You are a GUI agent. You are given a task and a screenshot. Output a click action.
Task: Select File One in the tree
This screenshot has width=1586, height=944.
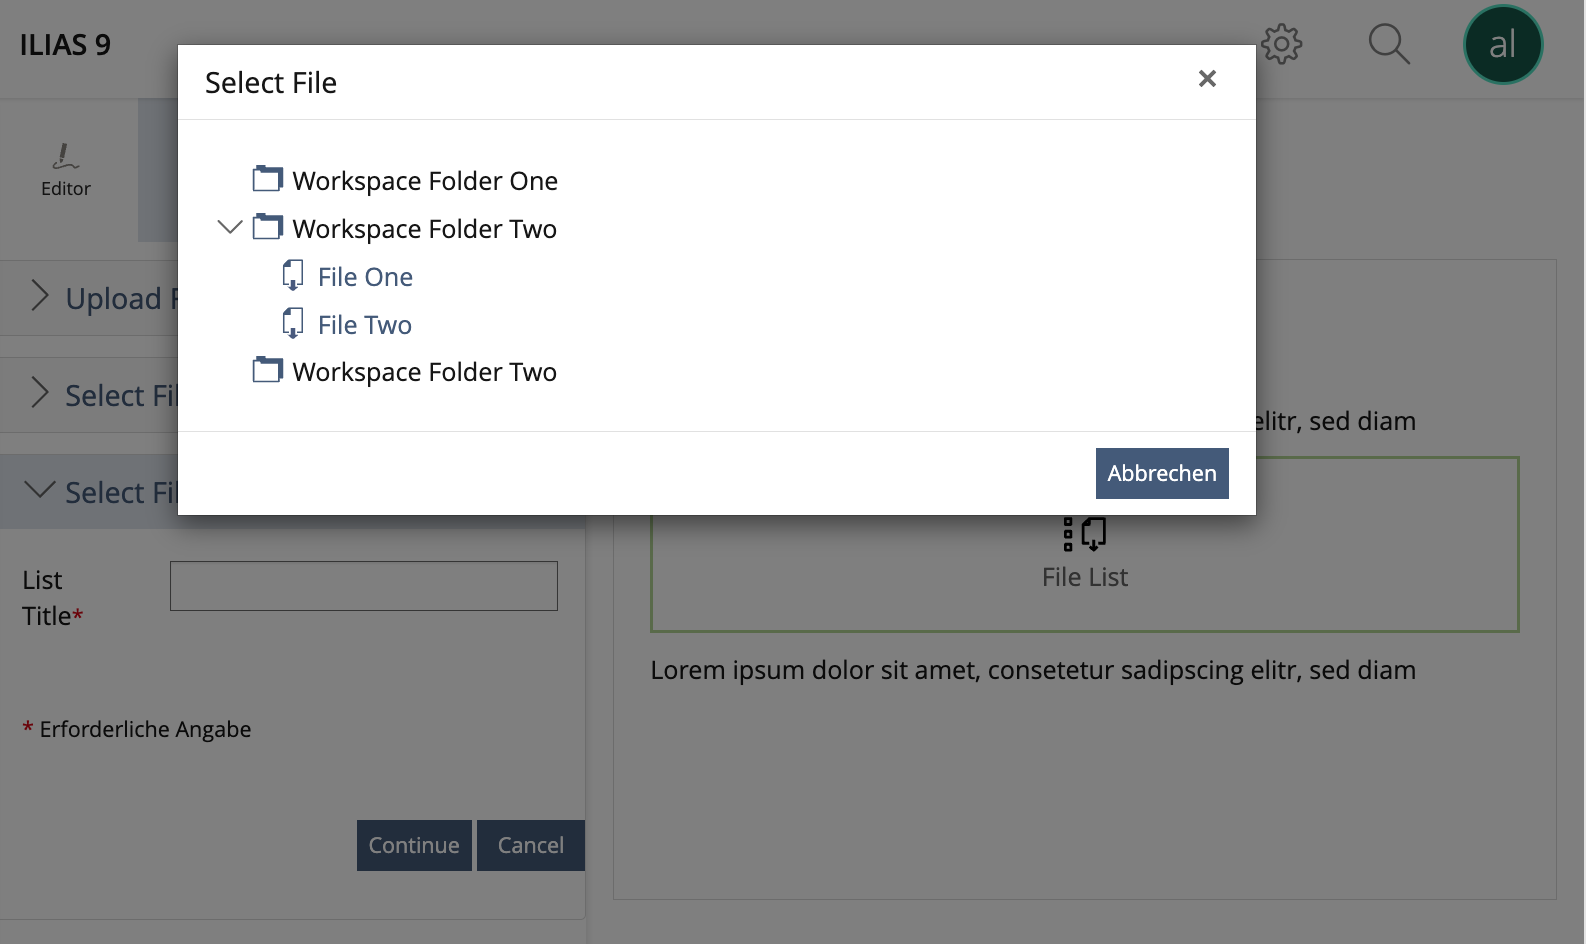tap(365, 277)
